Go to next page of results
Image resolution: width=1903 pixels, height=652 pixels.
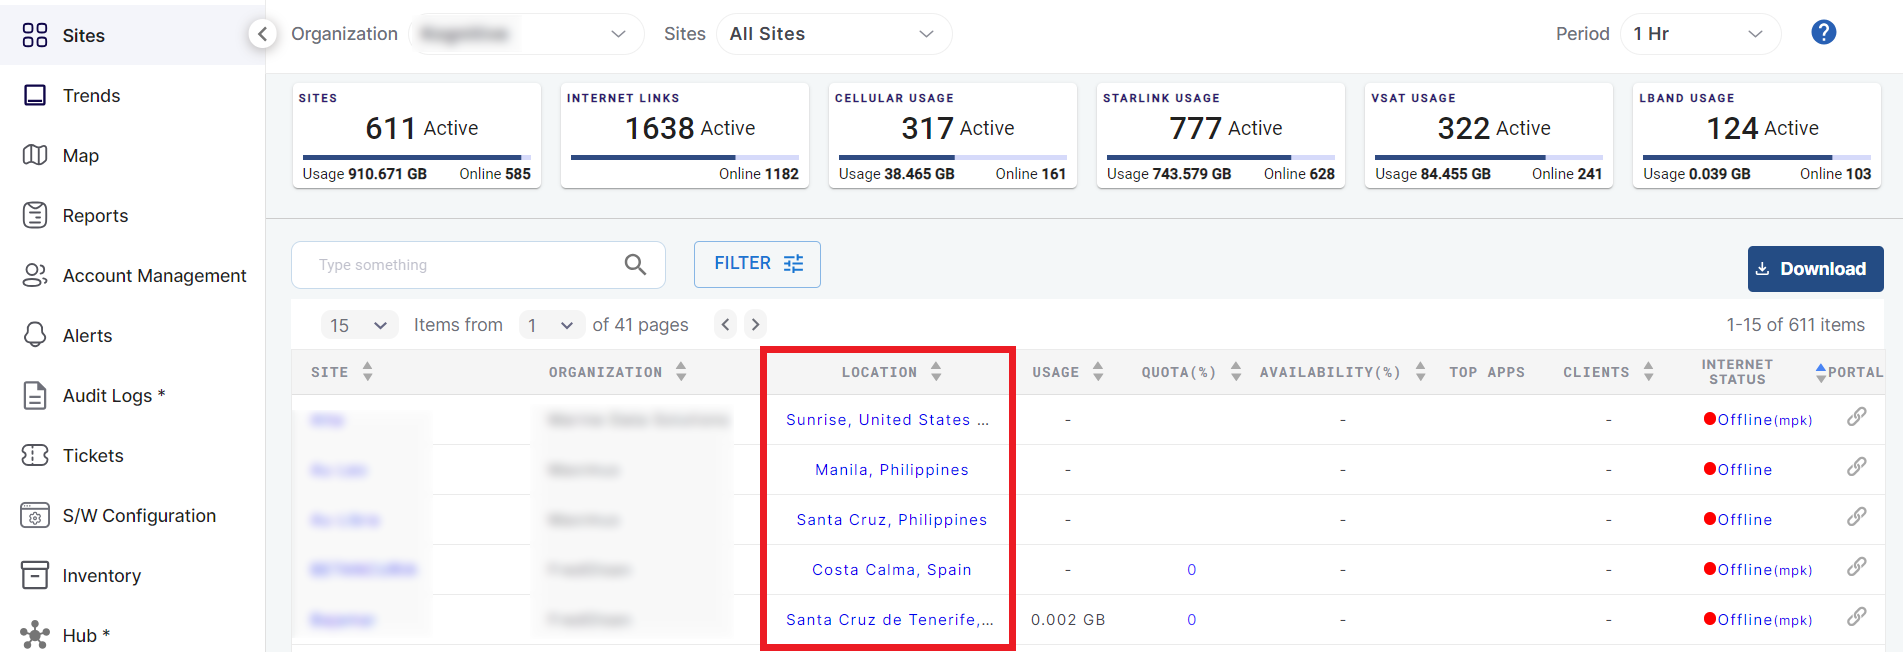coord(756,324)
